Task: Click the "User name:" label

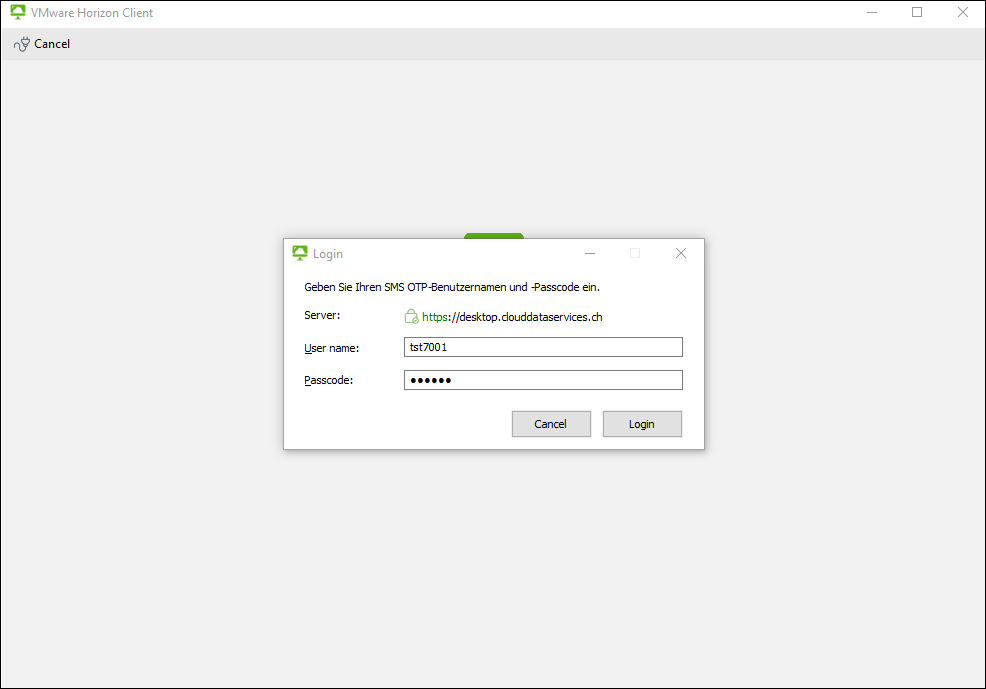Action: point(331,348)
